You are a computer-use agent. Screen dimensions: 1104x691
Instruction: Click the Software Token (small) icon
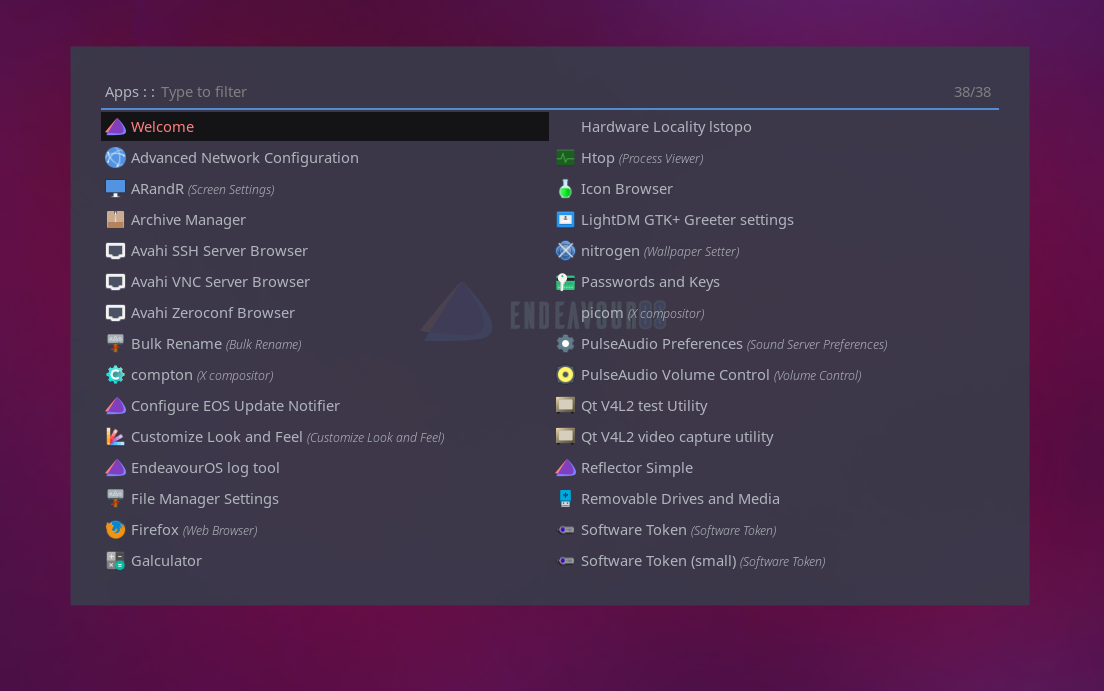point(565,561)
